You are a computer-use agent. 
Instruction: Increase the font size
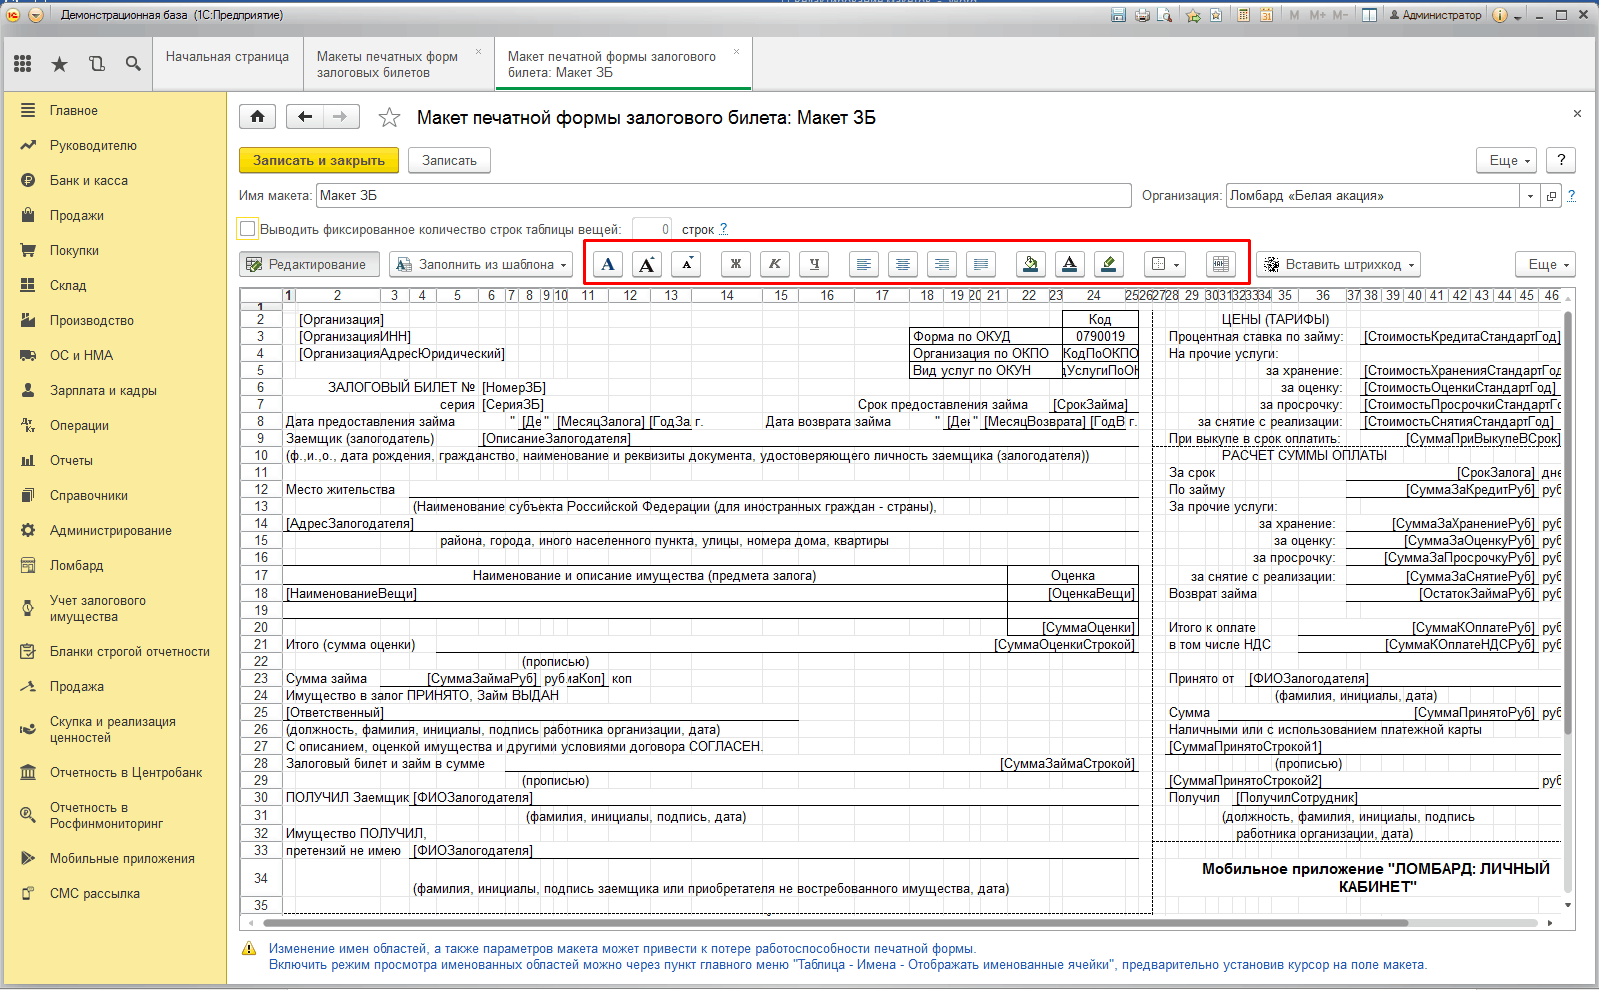point(647,264)
